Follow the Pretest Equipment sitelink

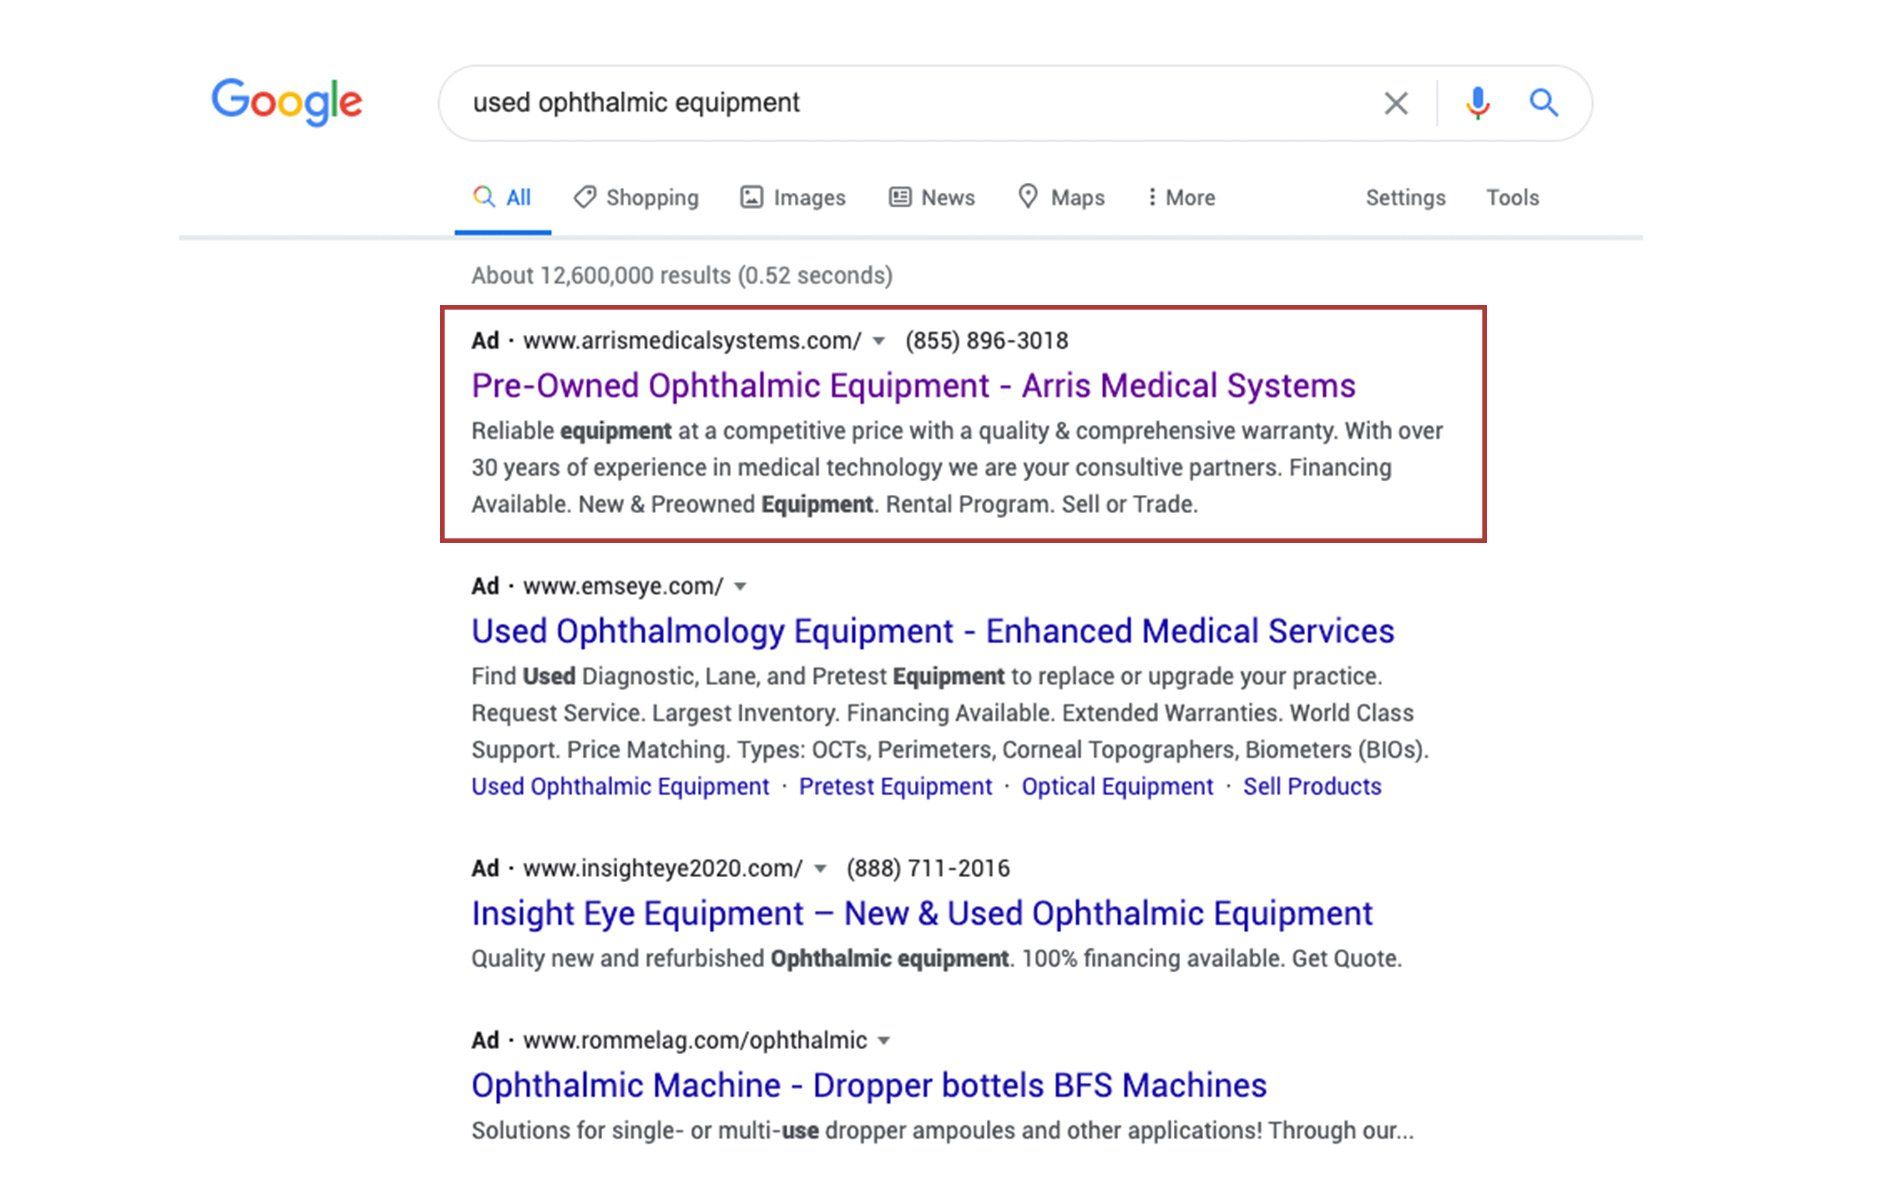(x=895, y=786)
